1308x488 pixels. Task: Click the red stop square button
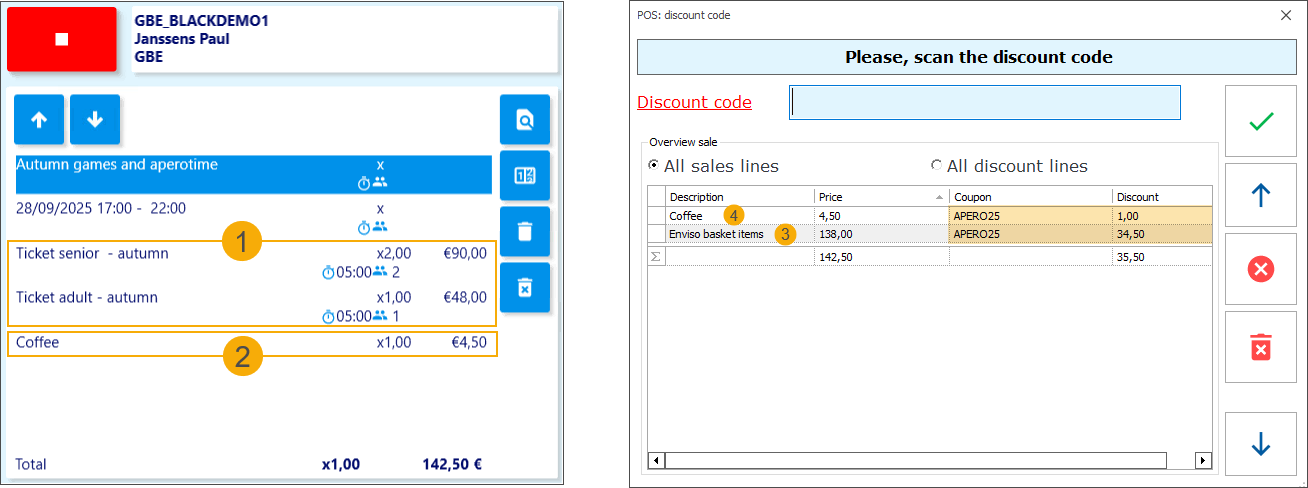[x=61, y=39]
